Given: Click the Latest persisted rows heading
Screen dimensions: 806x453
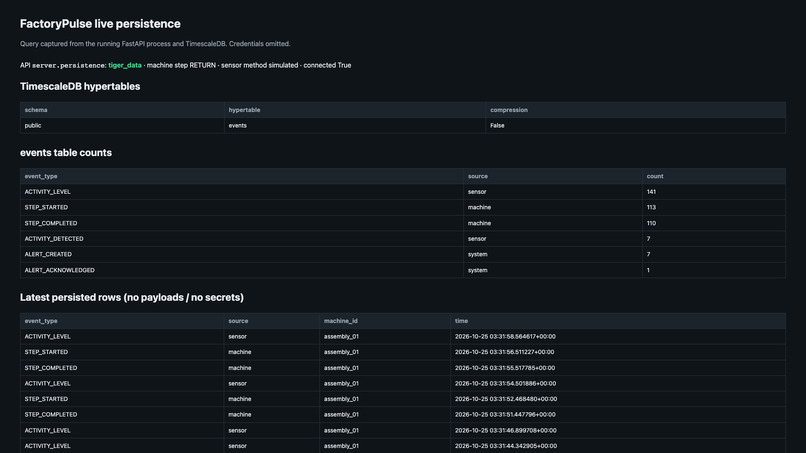Looking at the screenshot, I should click(x=132, y=297).
